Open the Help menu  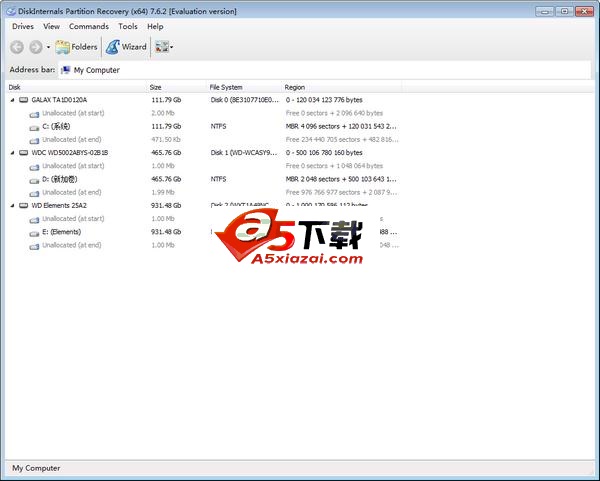pyautogui.click(x=155, y=26)
